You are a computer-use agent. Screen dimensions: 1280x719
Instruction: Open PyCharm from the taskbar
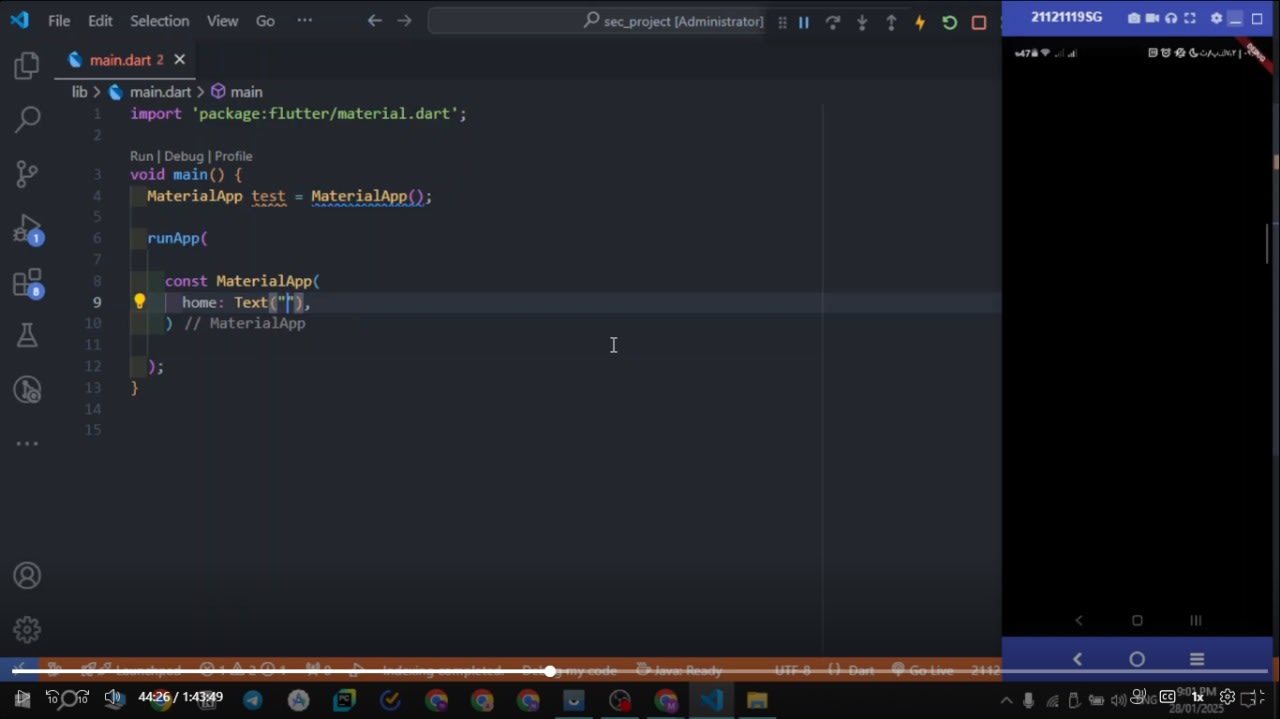click(344, 701)
